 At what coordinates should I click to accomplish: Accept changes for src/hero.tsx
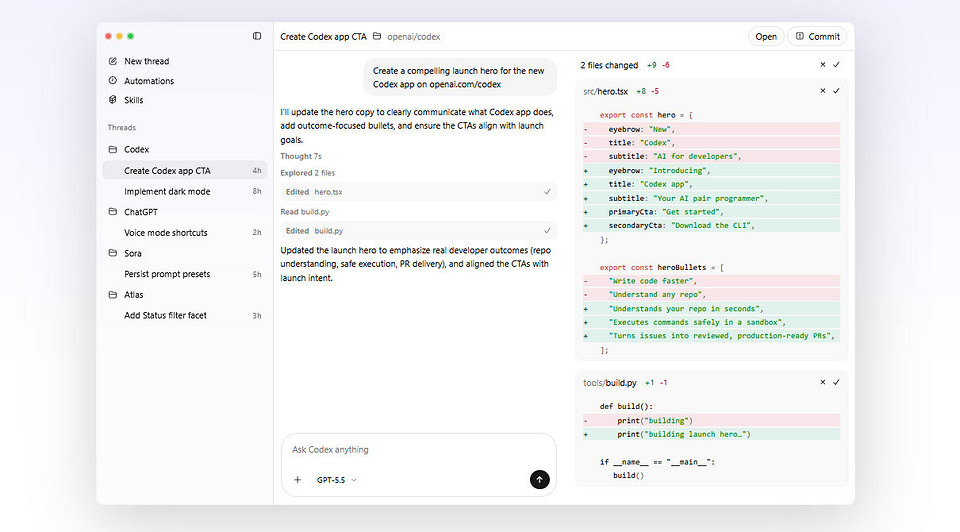(x=836, y=91)
